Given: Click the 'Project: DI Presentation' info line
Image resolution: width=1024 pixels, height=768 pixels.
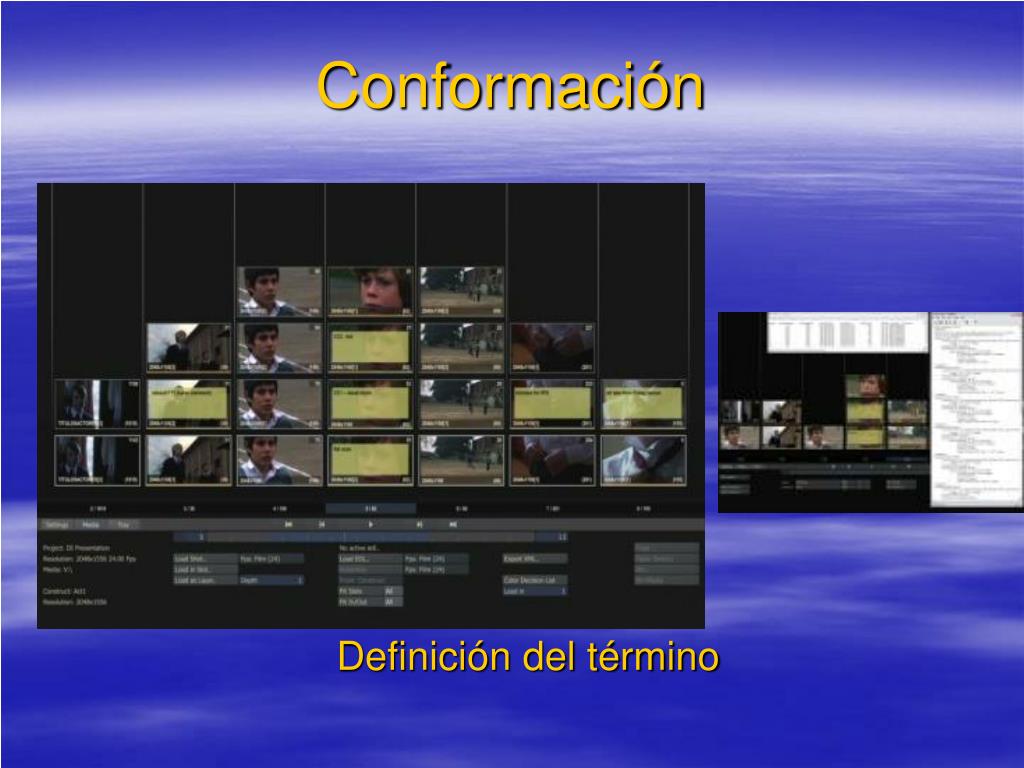Looking at the screenshot, I should pos(76,548).
